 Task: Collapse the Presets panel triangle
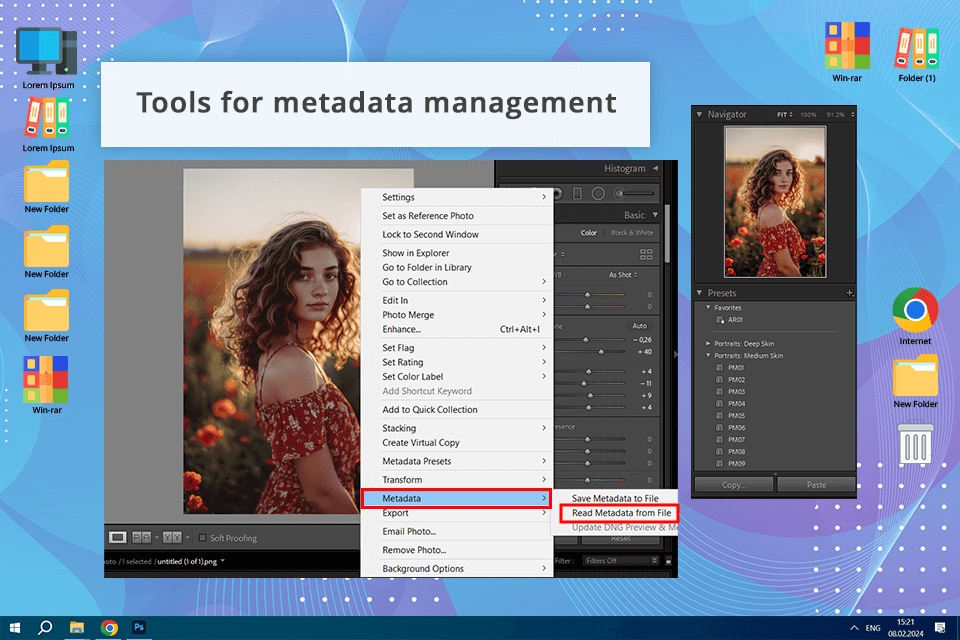point(700,293)
